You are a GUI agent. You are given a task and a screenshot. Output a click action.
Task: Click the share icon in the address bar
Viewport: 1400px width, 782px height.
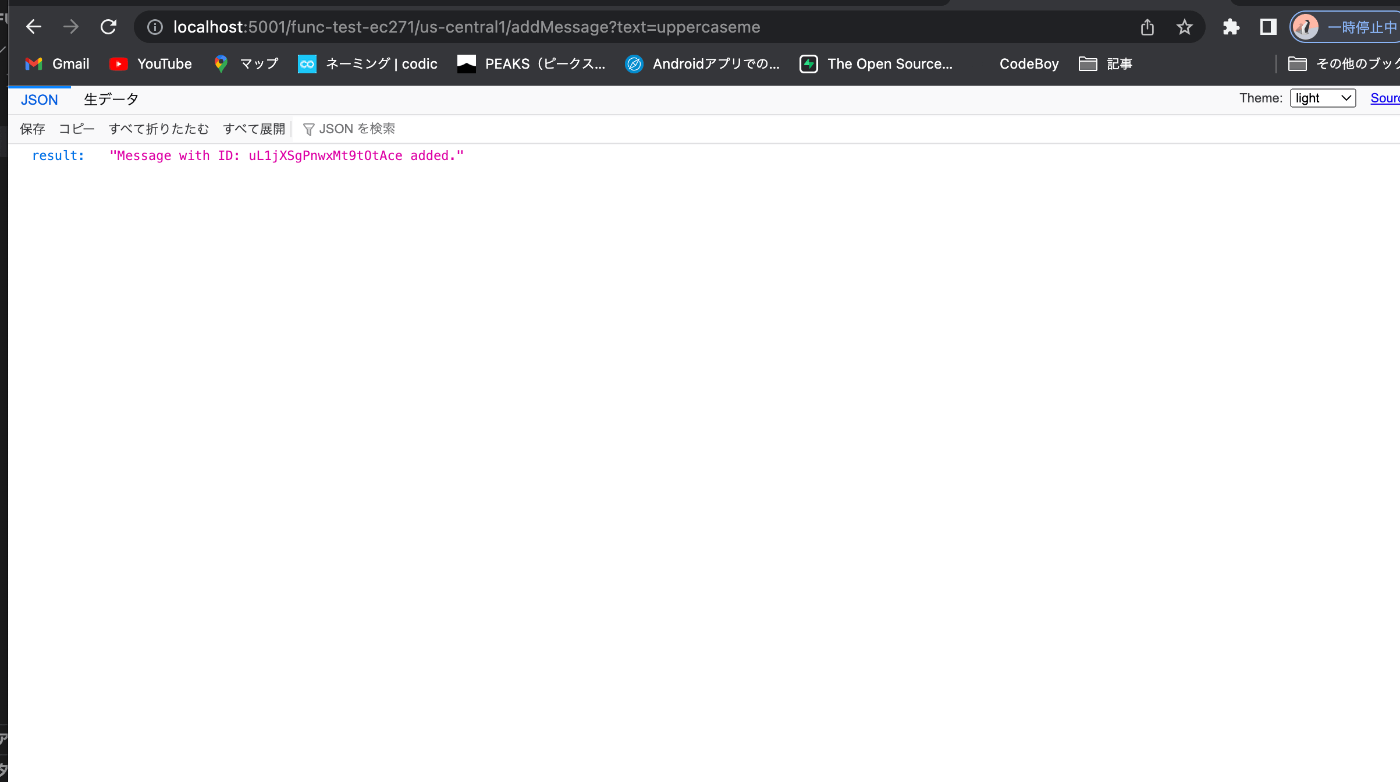click(1147, 27)
